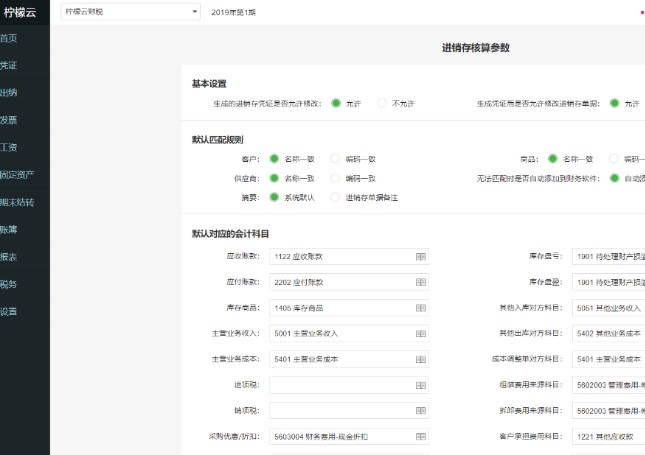Open account picker icon for 应收账款

click(421, 257)
